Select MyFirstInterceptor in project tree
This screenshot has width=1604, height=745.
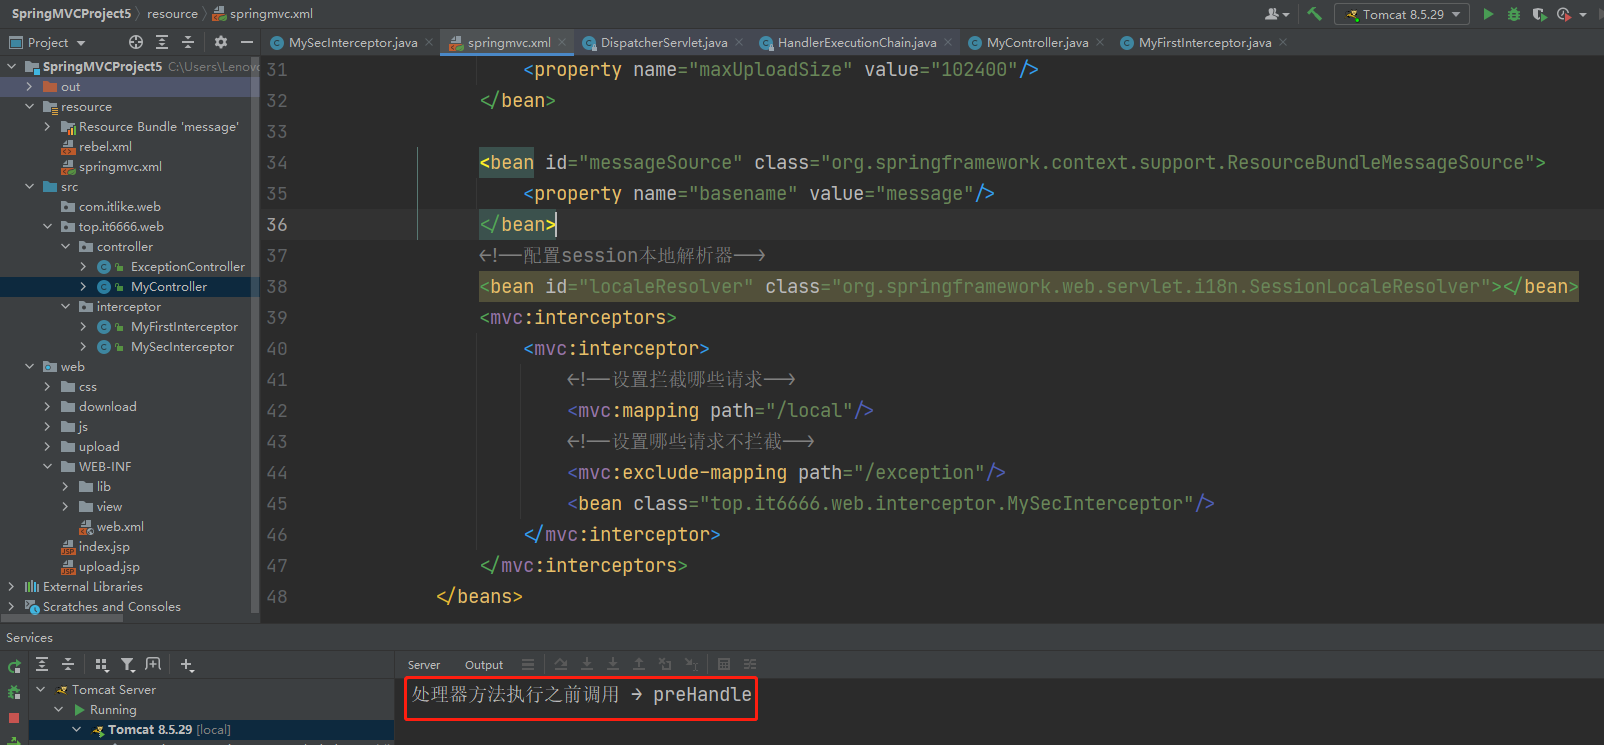pyautogui.click(x=184, y=327)
